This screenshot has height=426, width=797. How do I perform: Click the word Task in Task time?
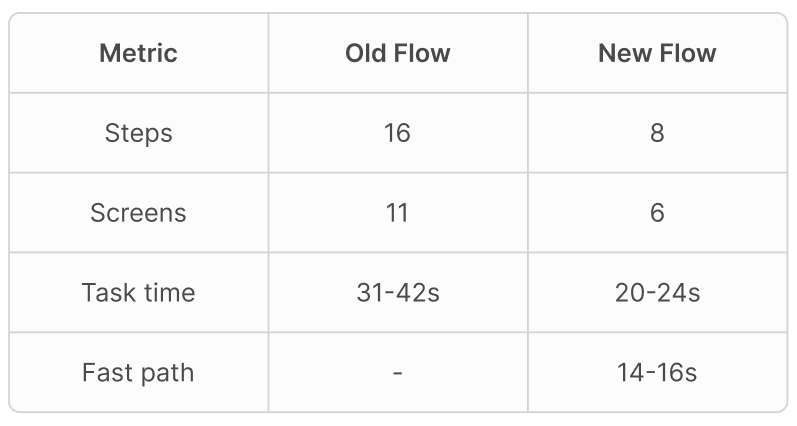[x=108, y=293]
